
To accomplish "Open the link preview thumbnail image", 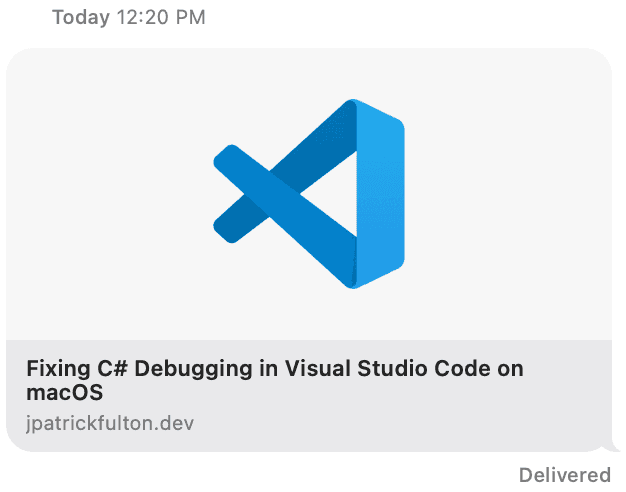I will click(x=309, y=194).
